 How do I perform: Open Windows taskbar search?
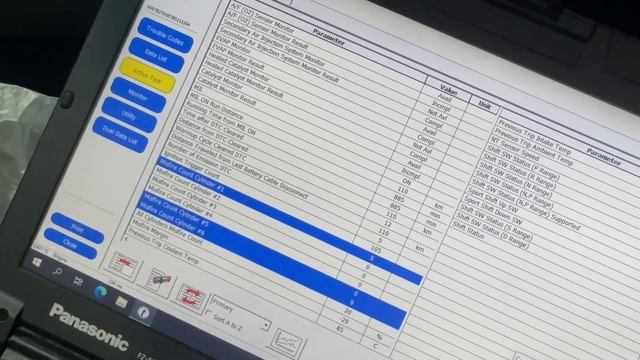58,271
